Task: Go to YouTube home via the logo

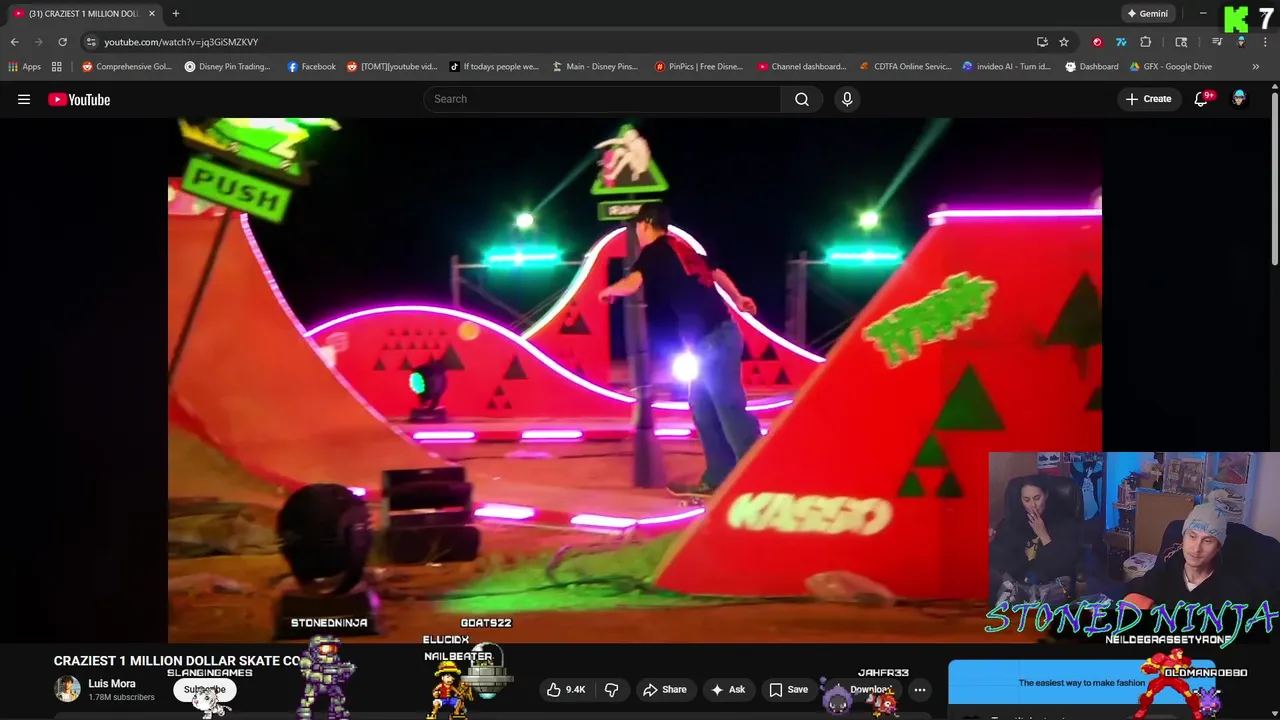Action: click(x=79, y=99)
